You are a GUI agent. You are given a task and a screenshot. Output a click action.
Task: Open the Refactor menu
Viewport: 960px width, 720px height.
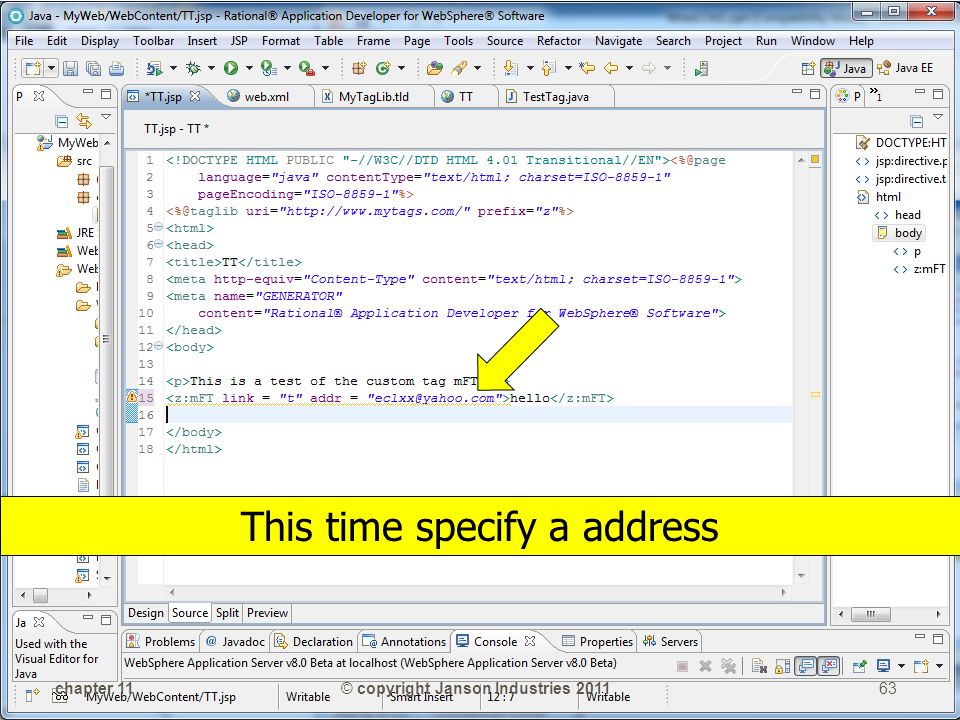click(558, 40)
